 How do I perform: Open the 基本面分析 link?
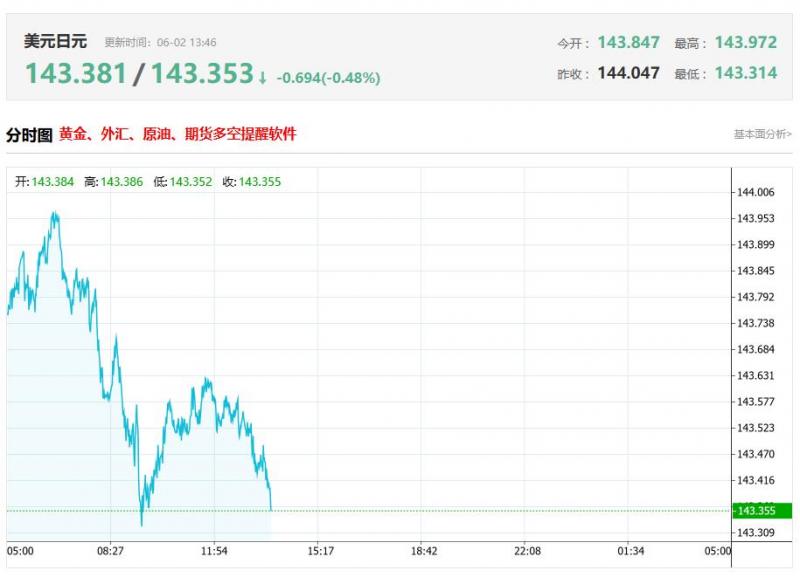[762, 134]
